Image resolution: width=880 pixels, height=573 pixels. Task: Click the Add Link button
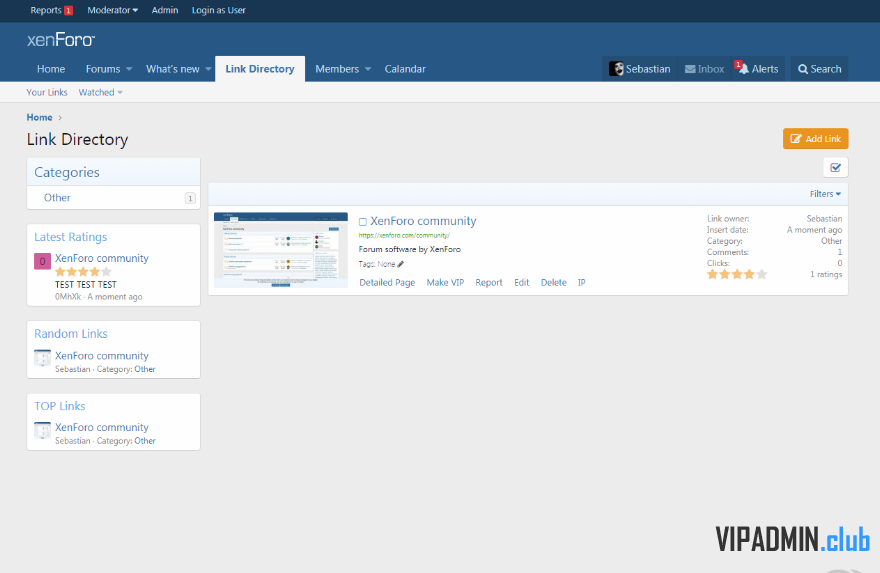point(815,139)
